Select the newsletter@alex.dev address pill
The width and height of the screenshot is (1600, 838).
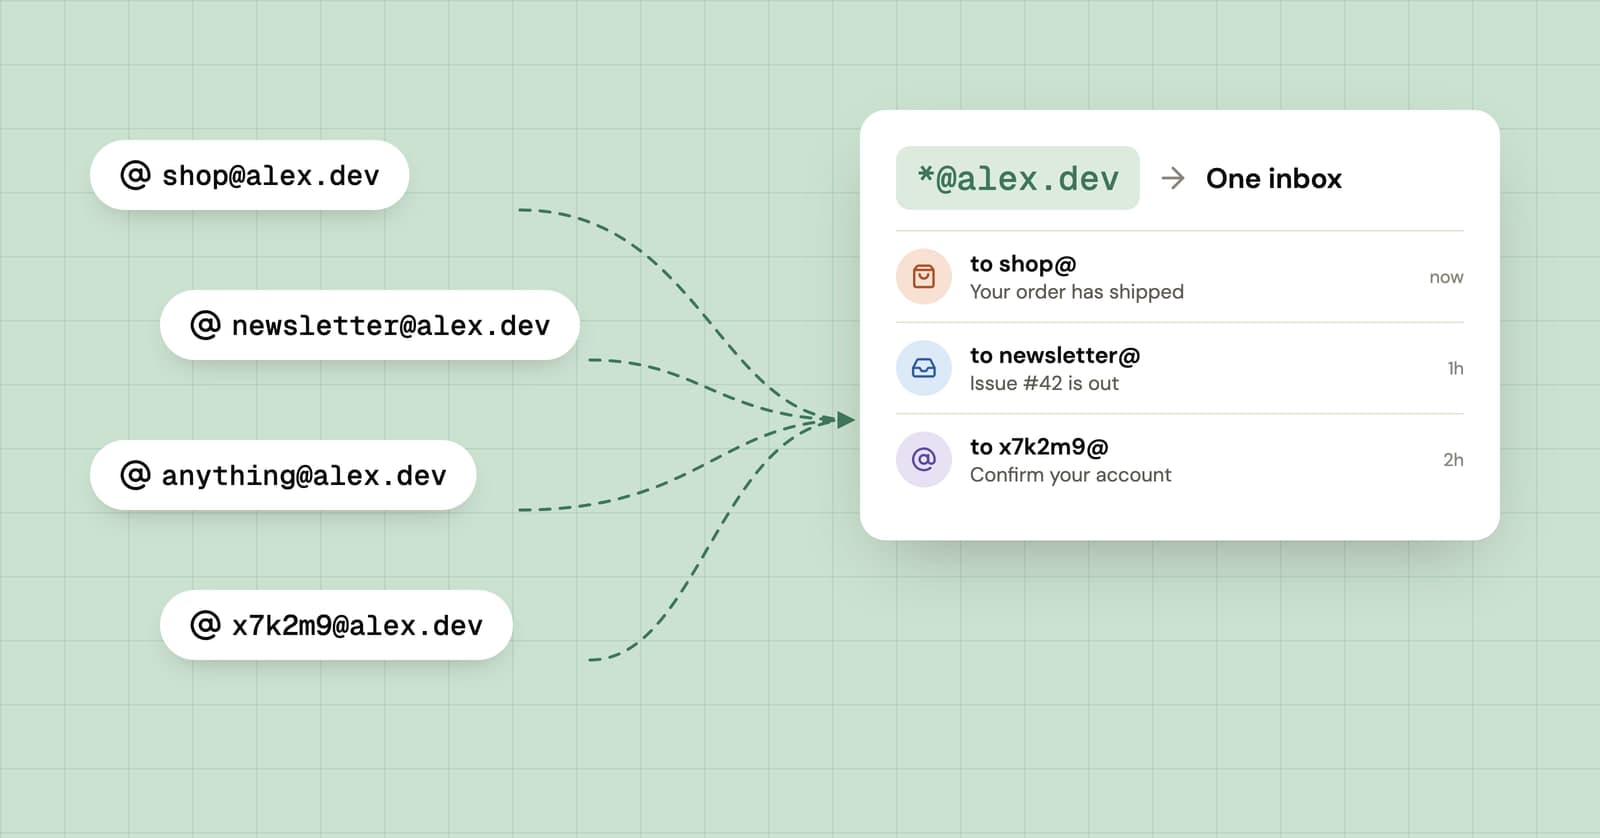click(370, 325)
